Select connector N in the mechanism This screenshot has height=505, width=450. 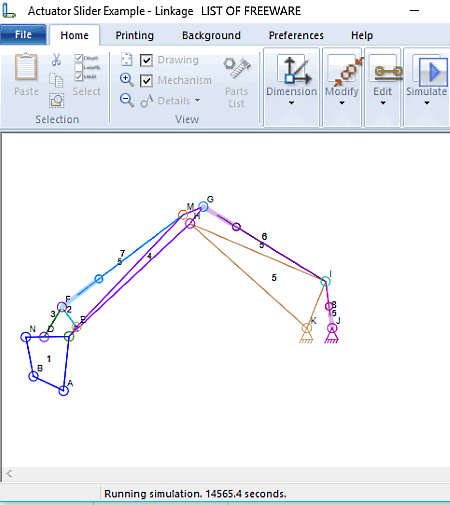pyautogui.click(x=26, y=337)
